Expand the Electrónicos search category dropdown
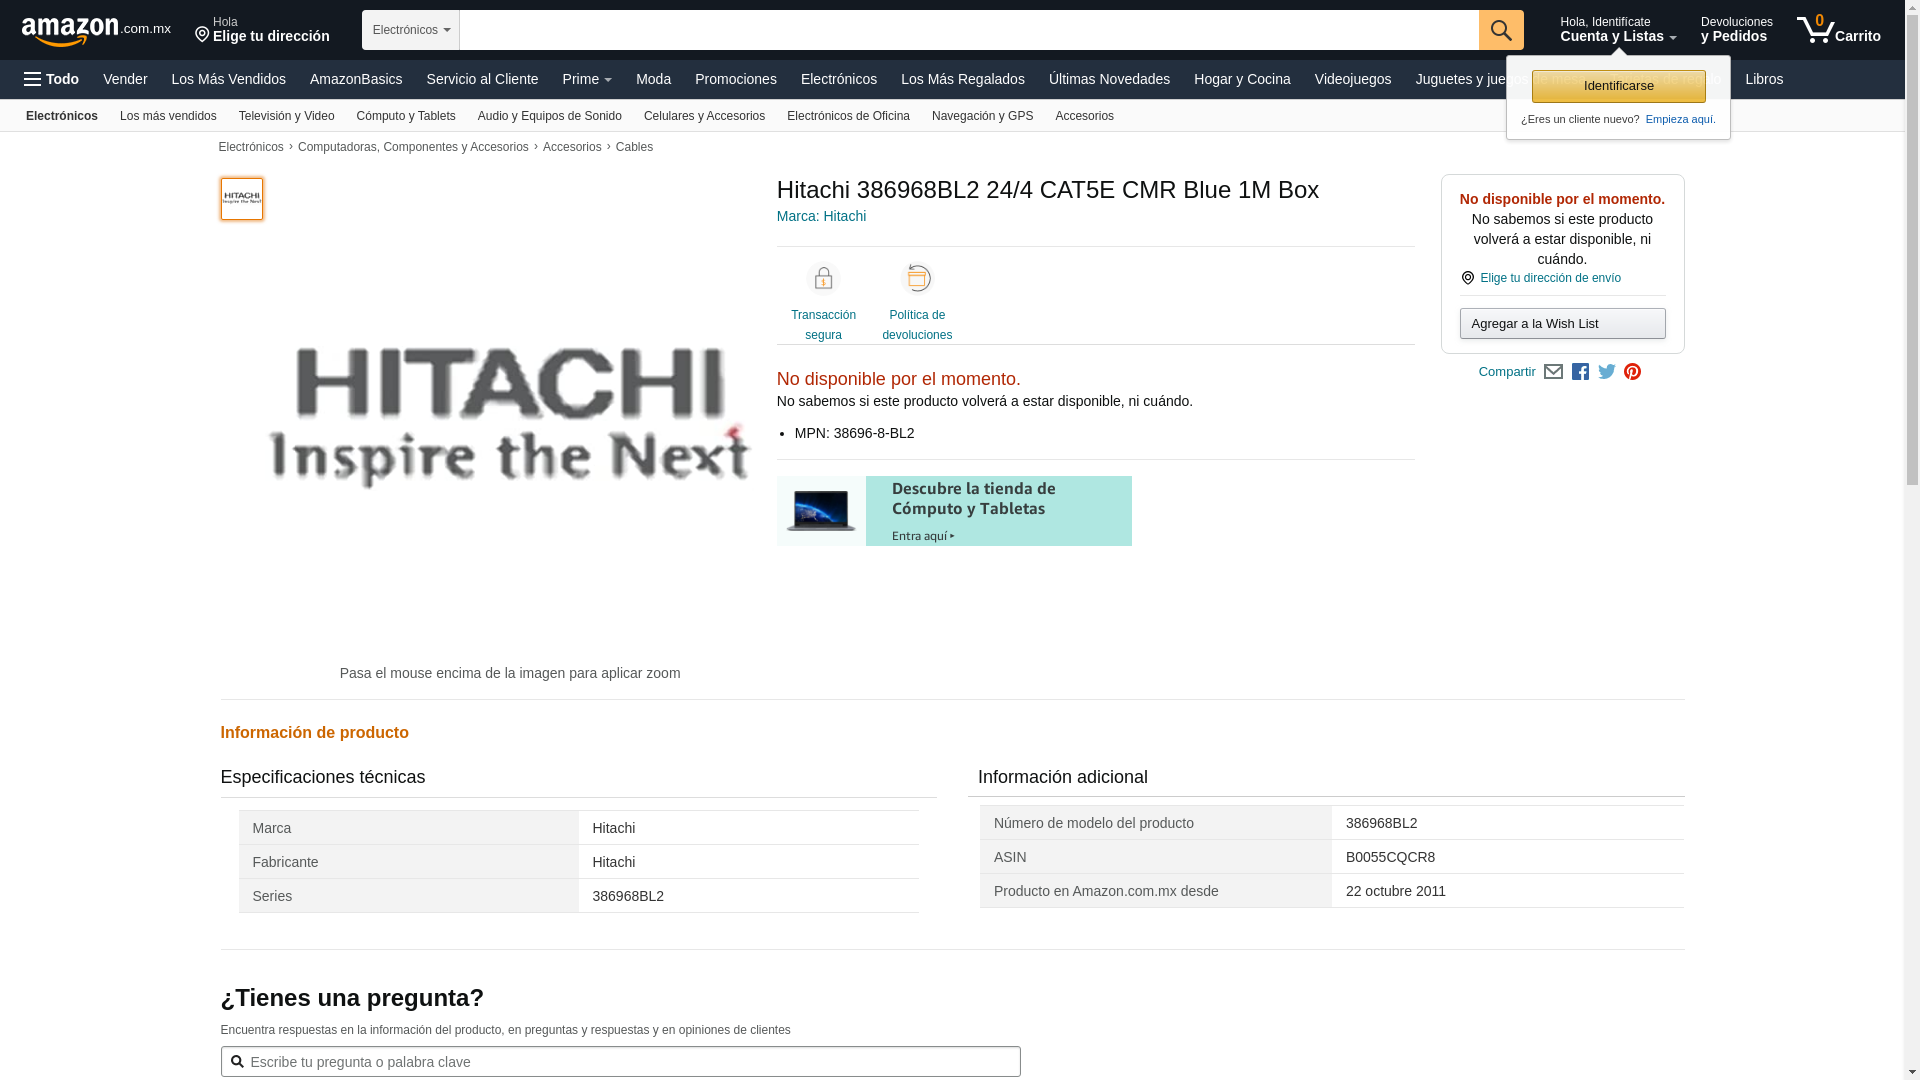The image size is (1920, 1080). tap(410, 30)
